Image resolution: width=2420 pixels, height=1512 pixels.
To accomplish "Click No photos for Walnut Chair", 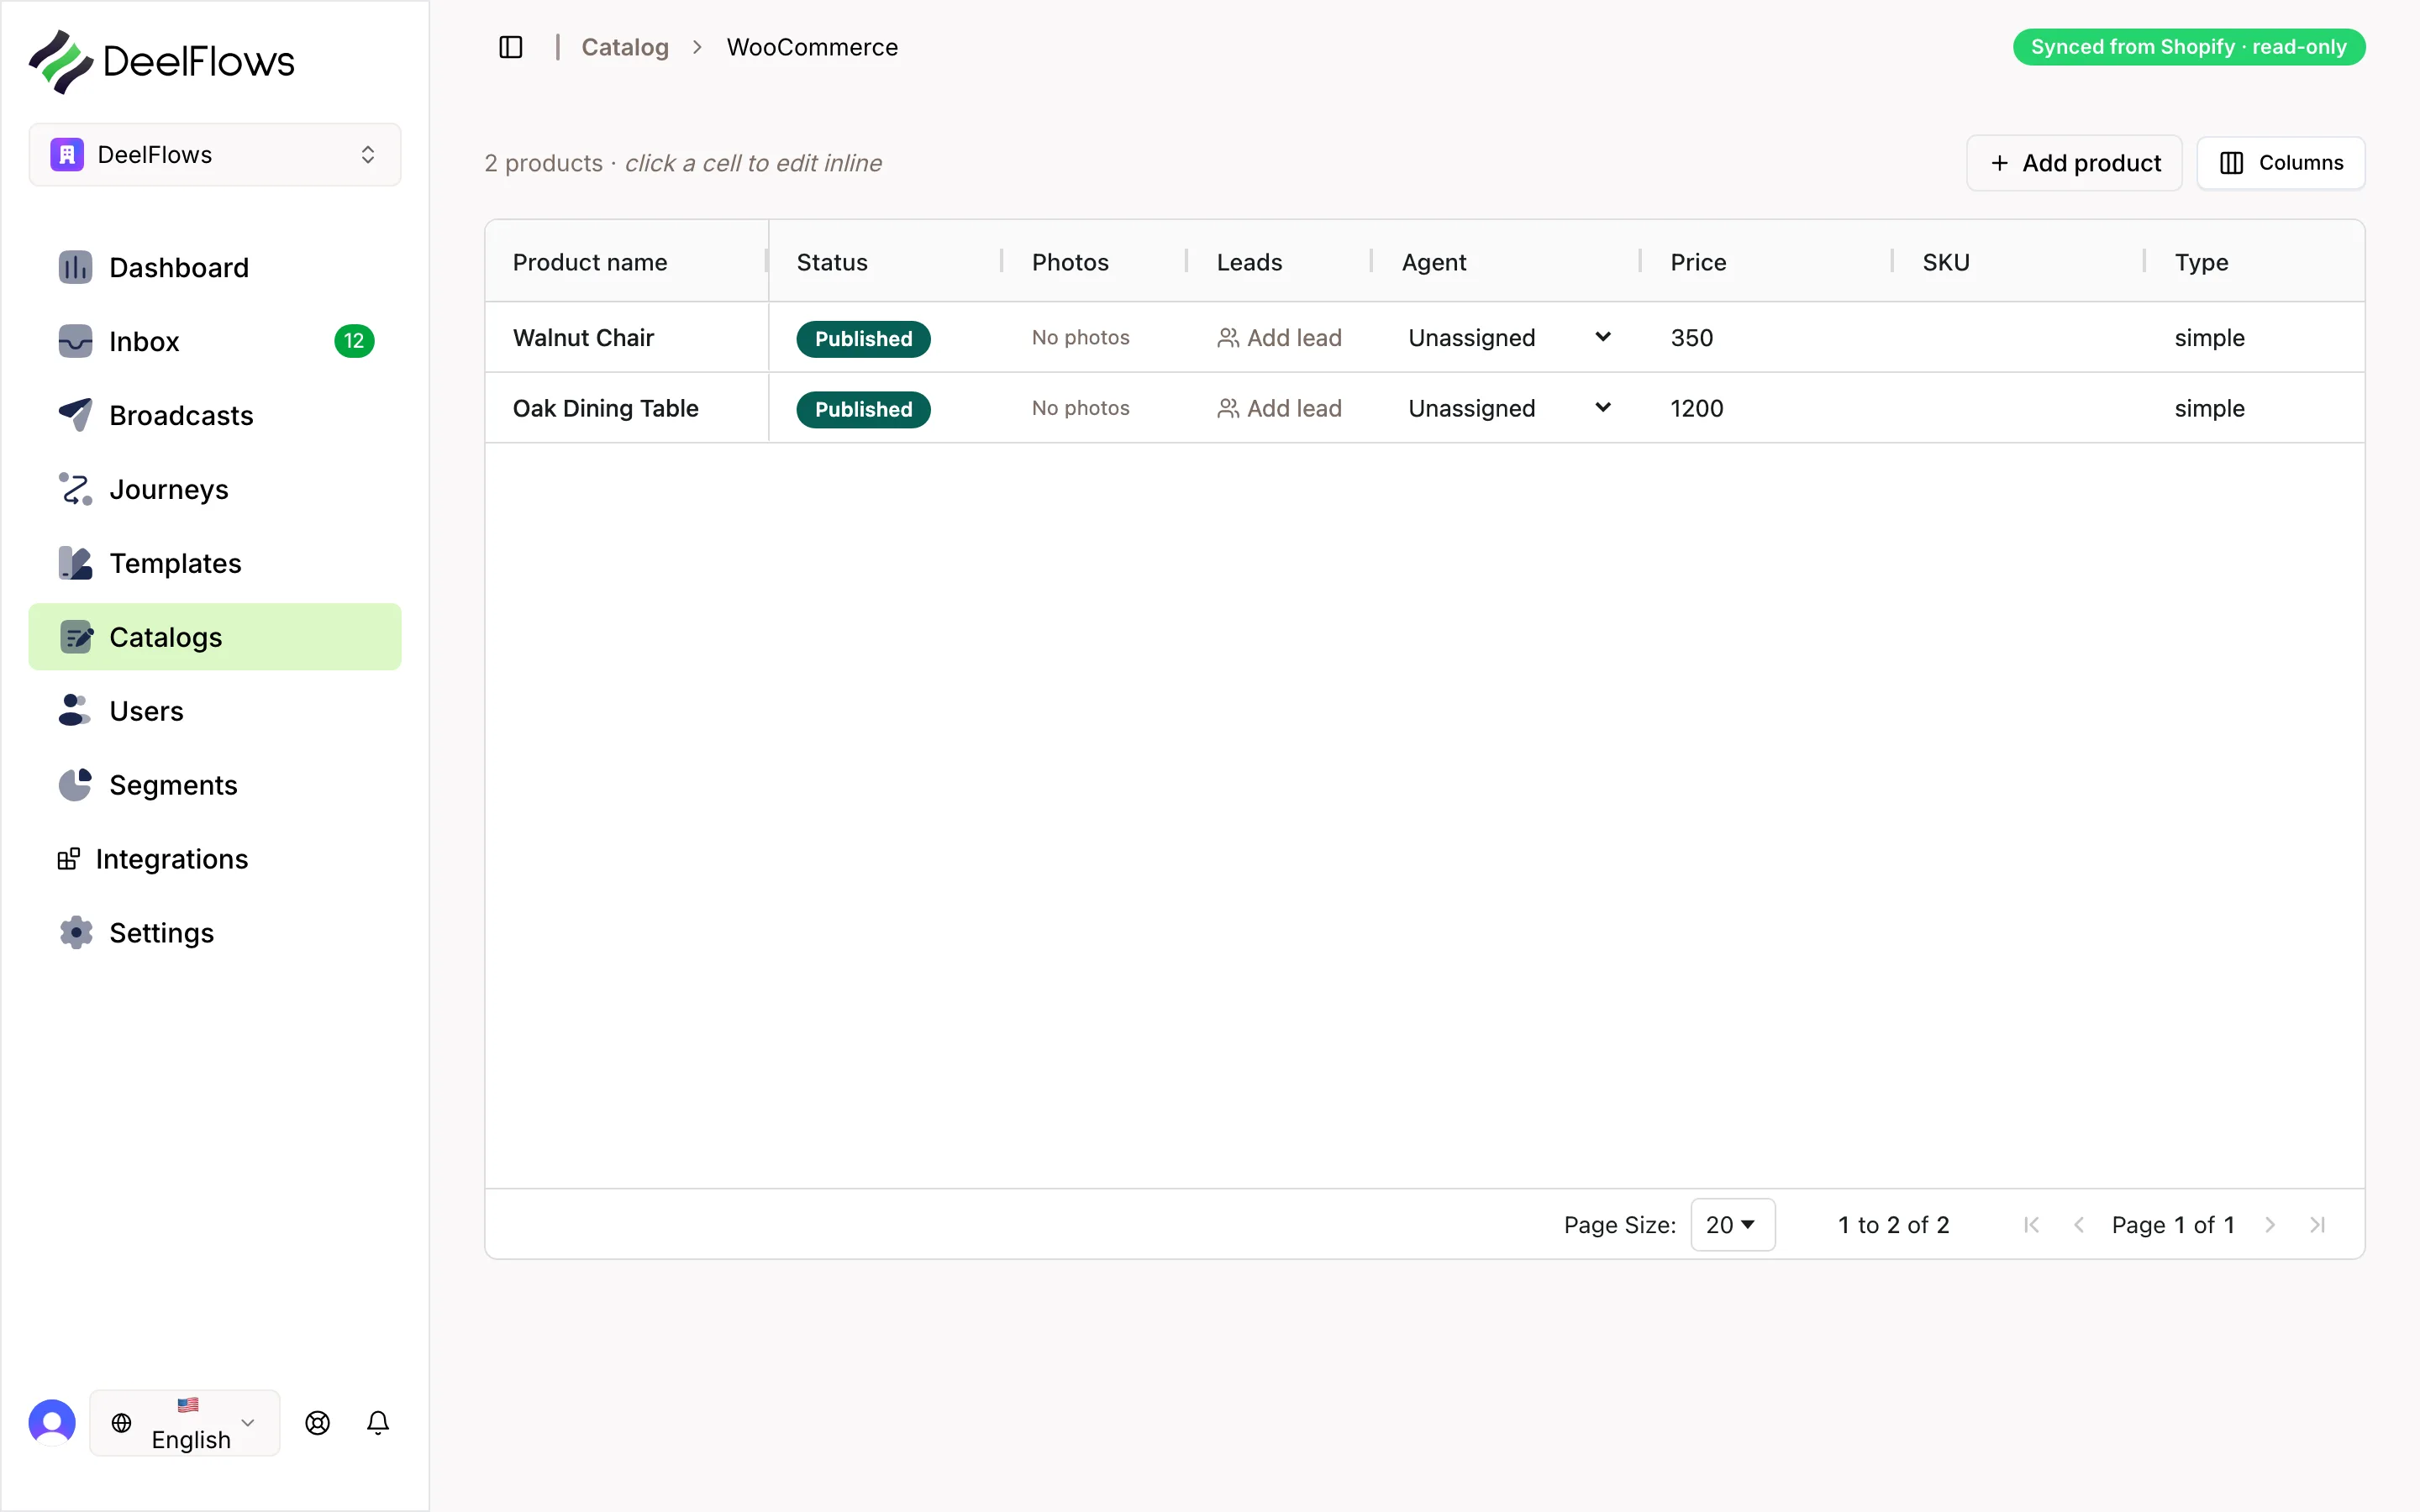I will 1080,338.
